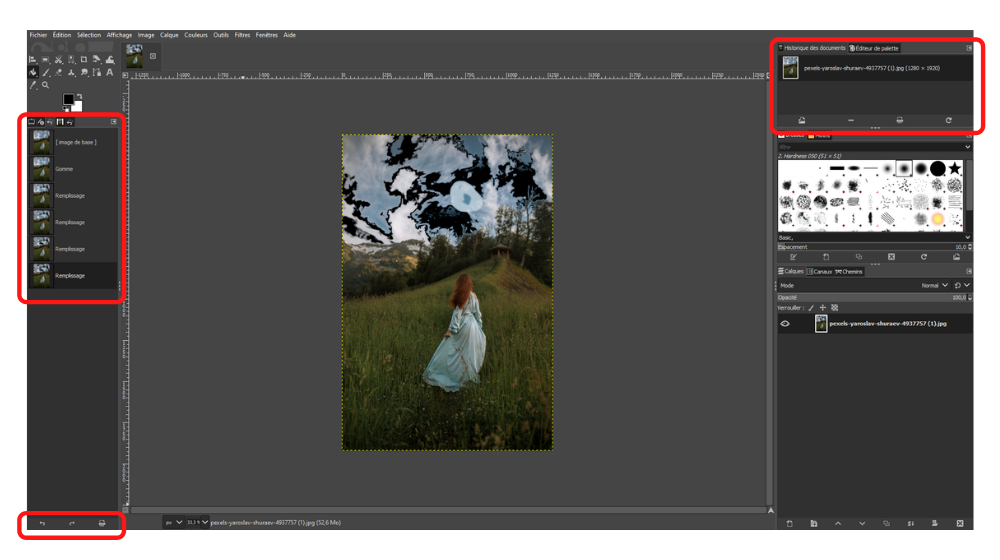Screen dimensions: 1000x560
Task: Open the Fichier menu
Action: (x=38, y=35)
